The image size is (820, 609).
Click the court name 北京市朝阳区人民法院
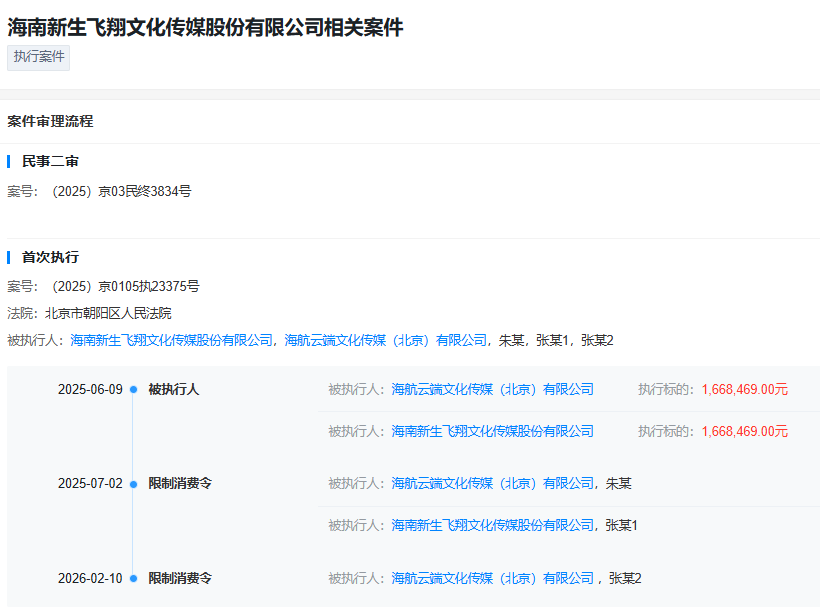point(108,313)
